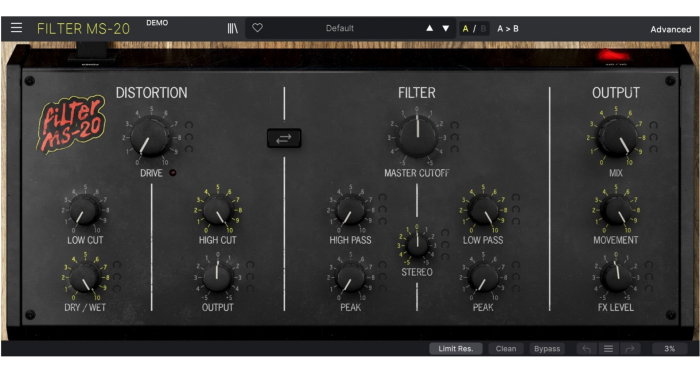
Task: Toggle the Clean mode button
Action: tap(506, 349)
